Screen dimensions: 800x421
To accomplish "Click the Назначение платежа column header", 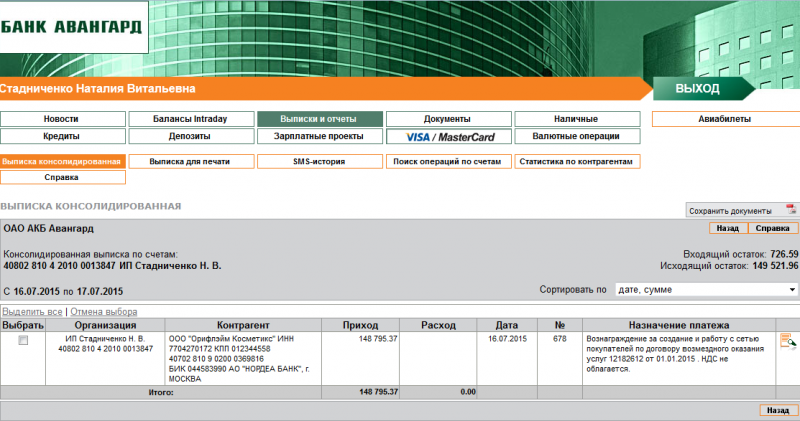I will [679, 325].
